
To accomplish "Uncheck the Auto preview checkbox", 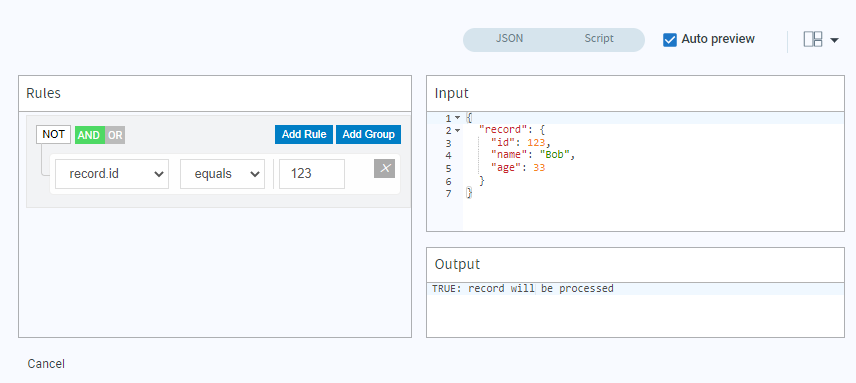I will click(670, 40).
